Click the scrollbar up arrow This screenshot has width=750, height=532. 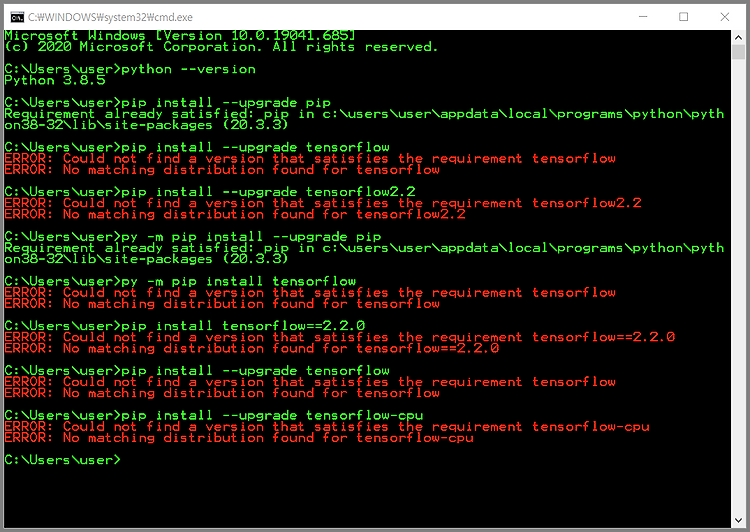(x=738, y=37)
